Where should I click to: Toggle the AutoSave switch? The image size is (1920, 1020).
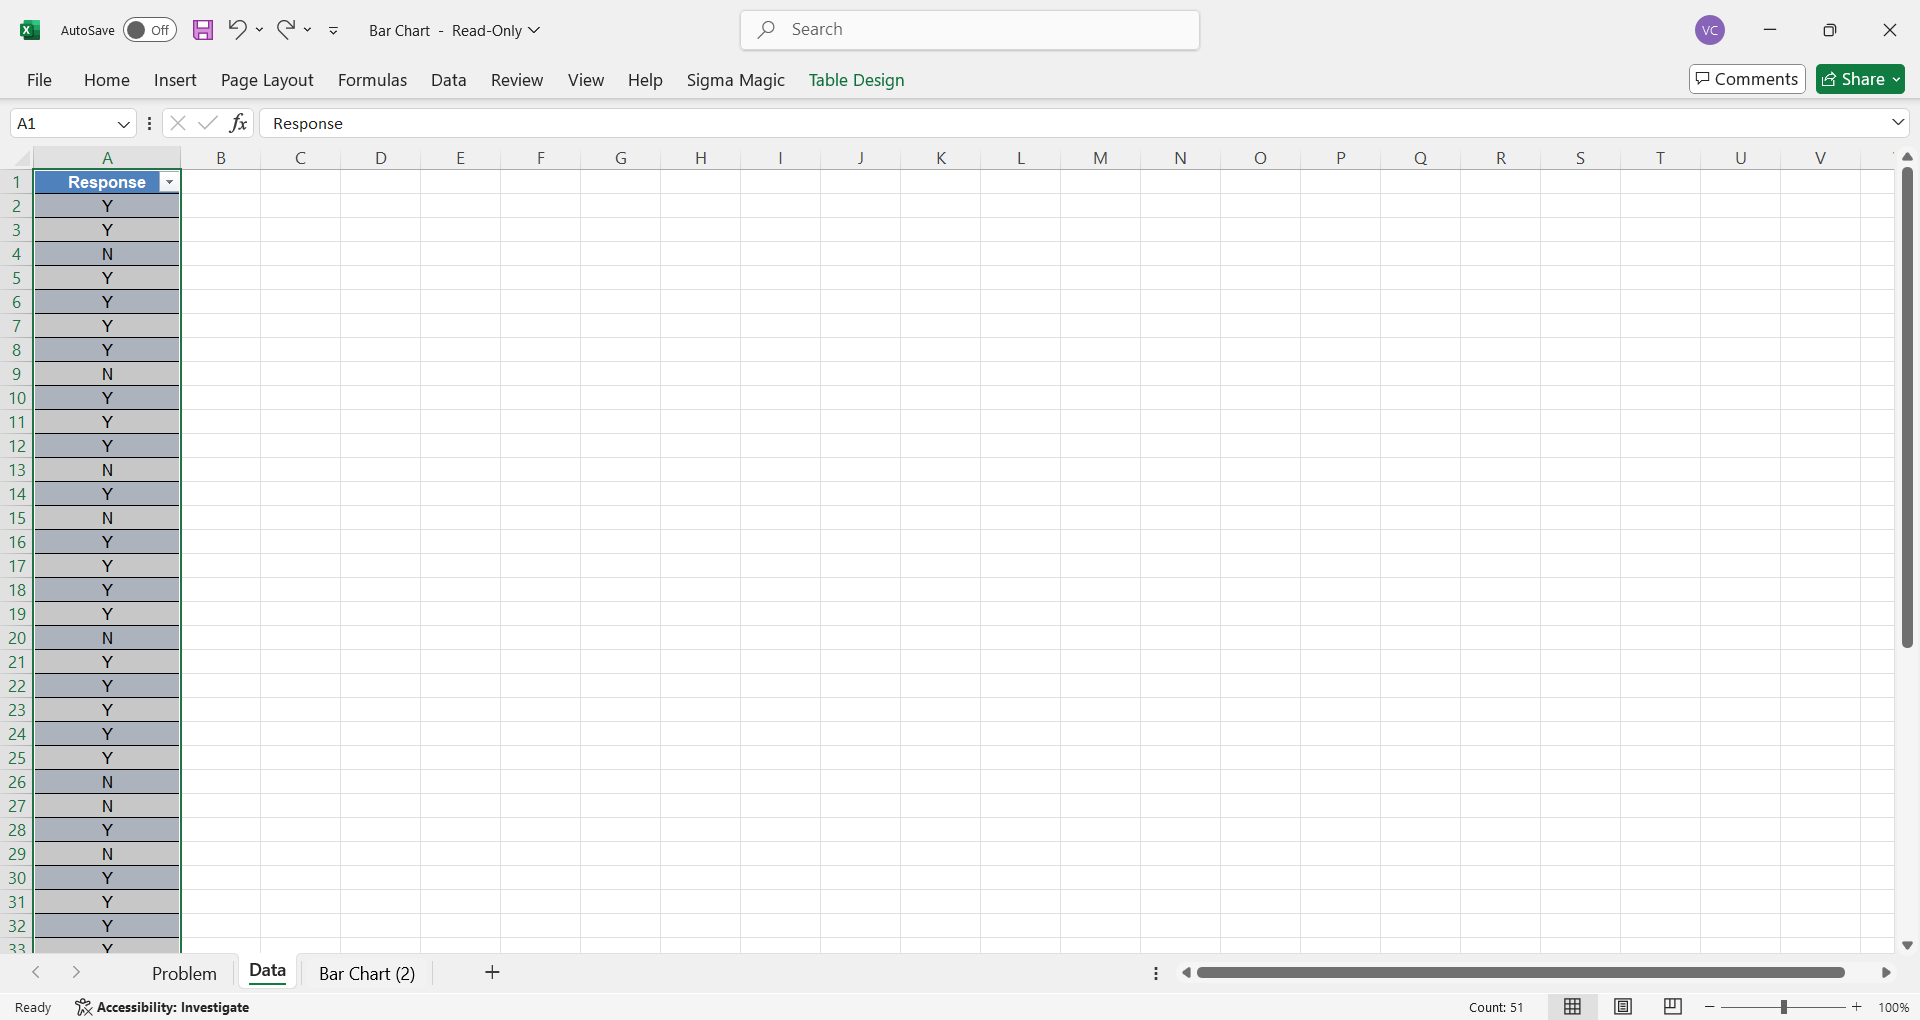tap(150, 30)
